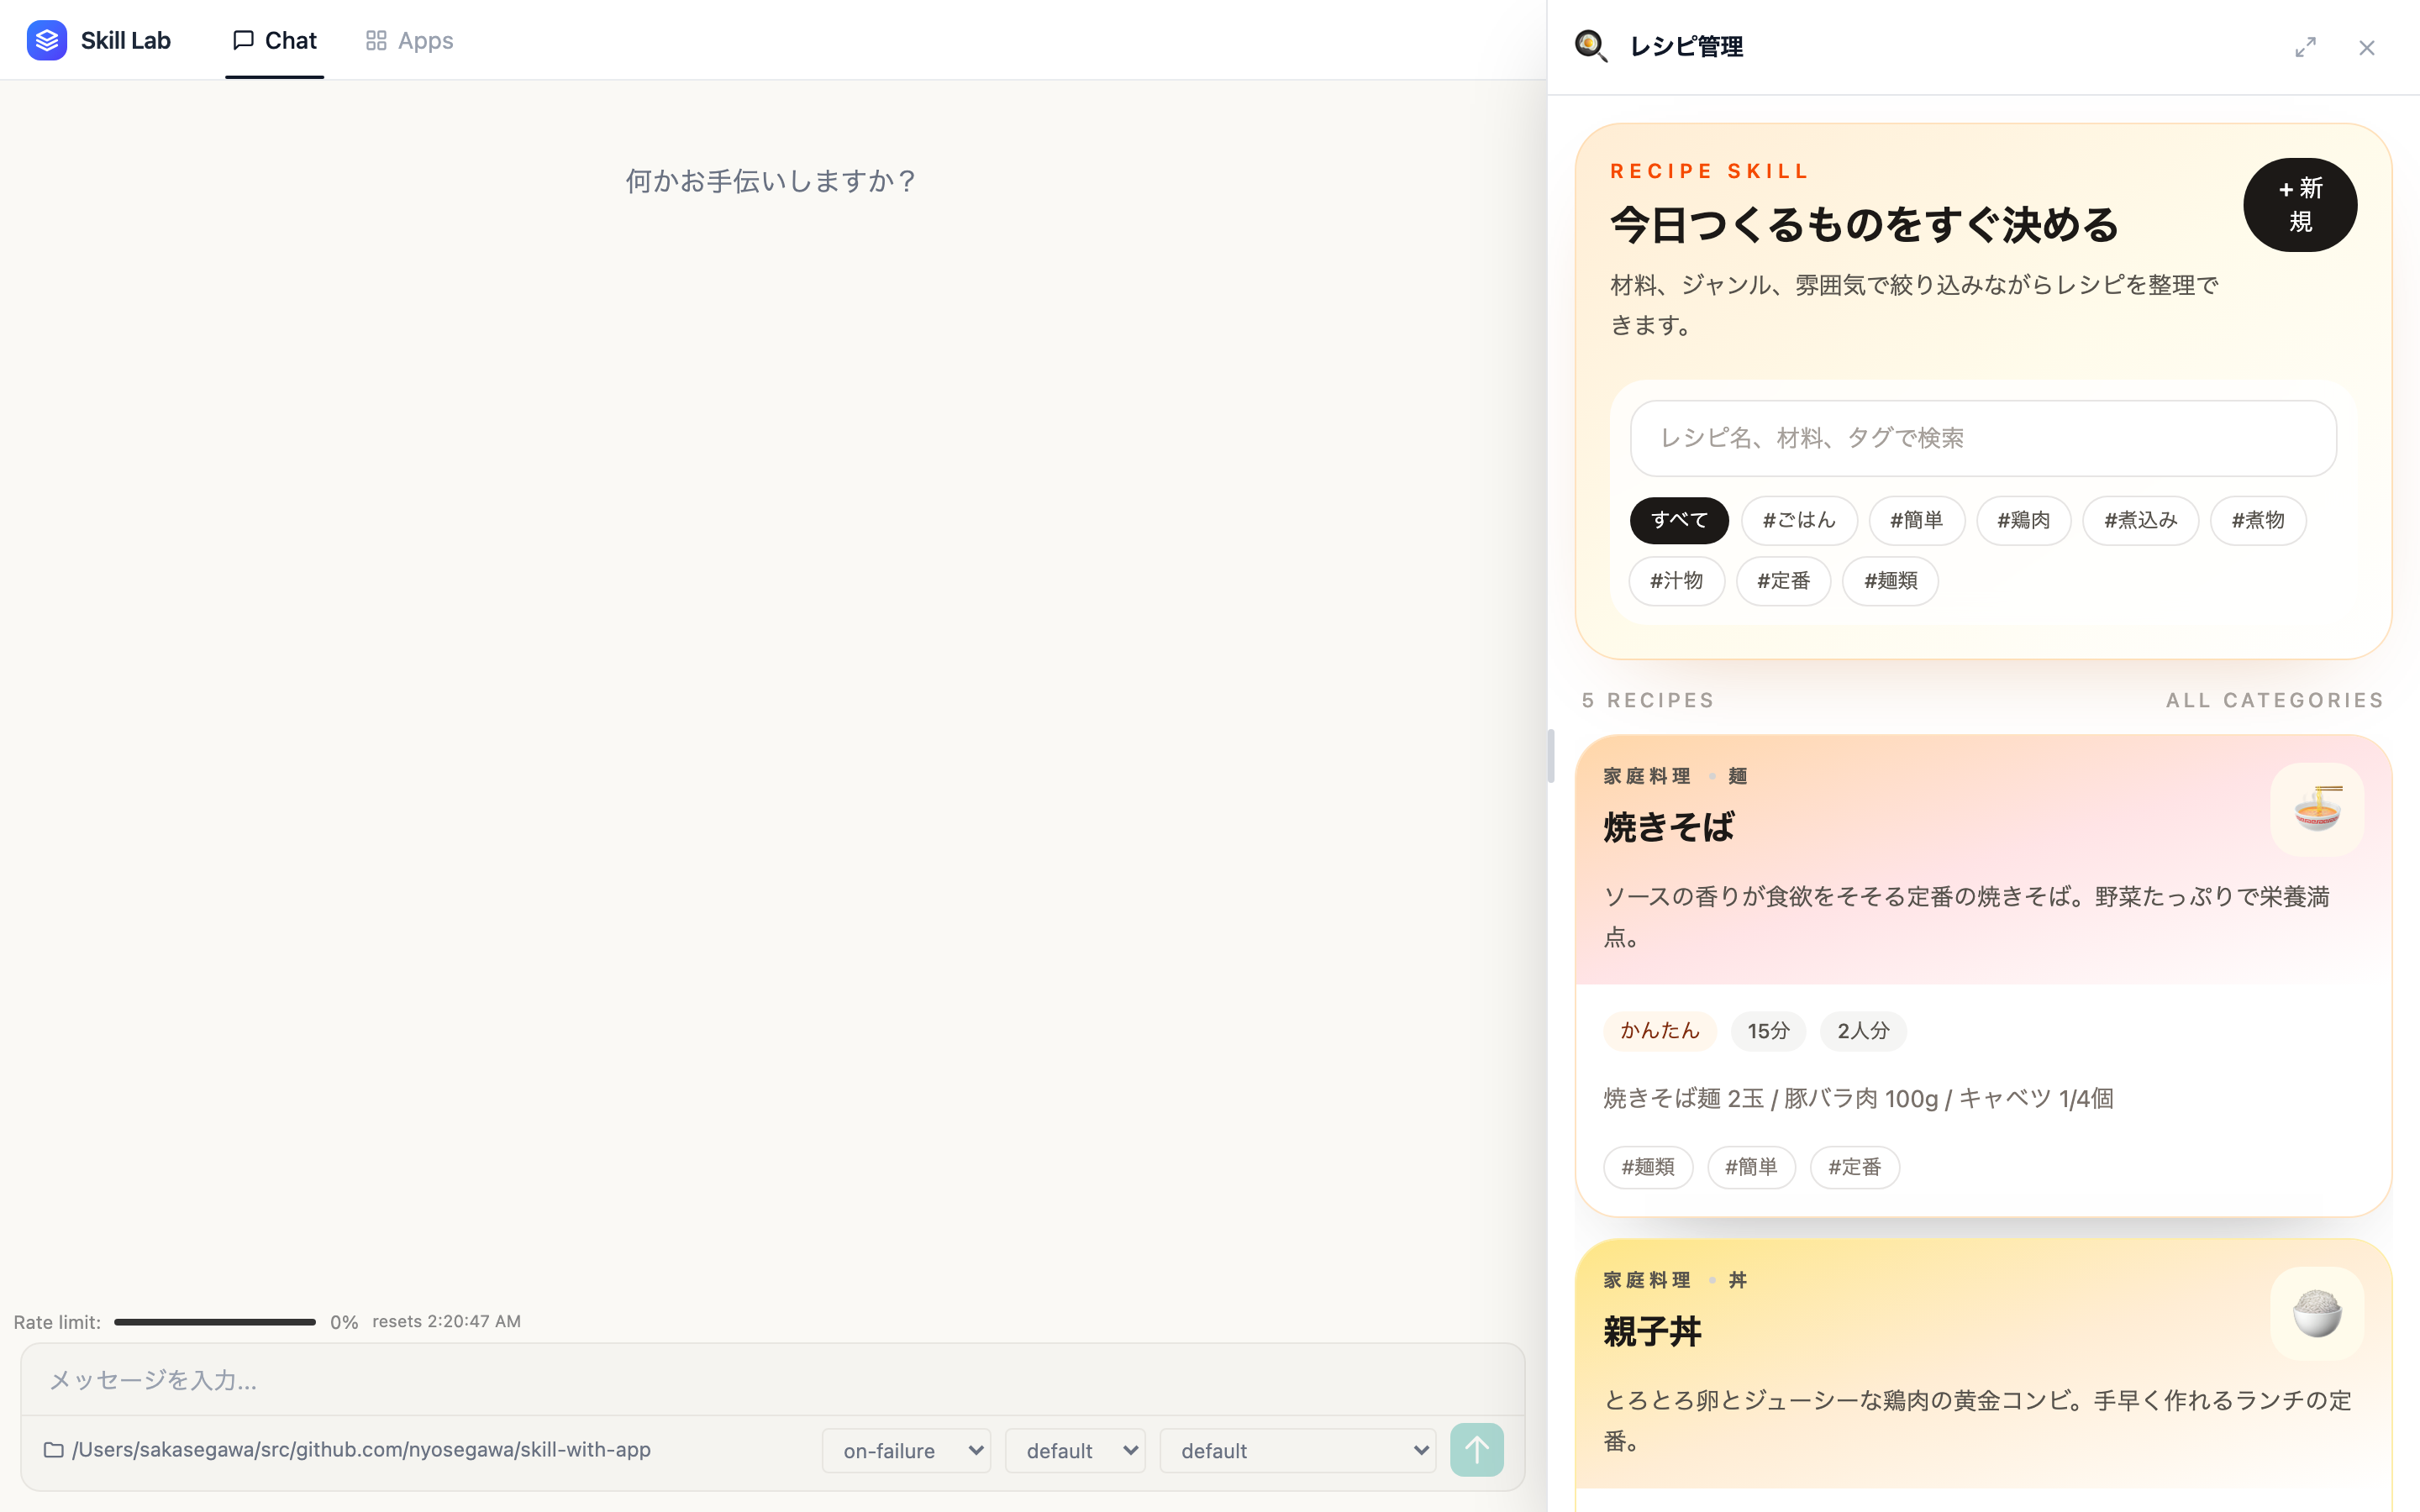Open the on-failure dropdown
The width and height of the screenshot is (2420, 1512).
point(905,1450)
